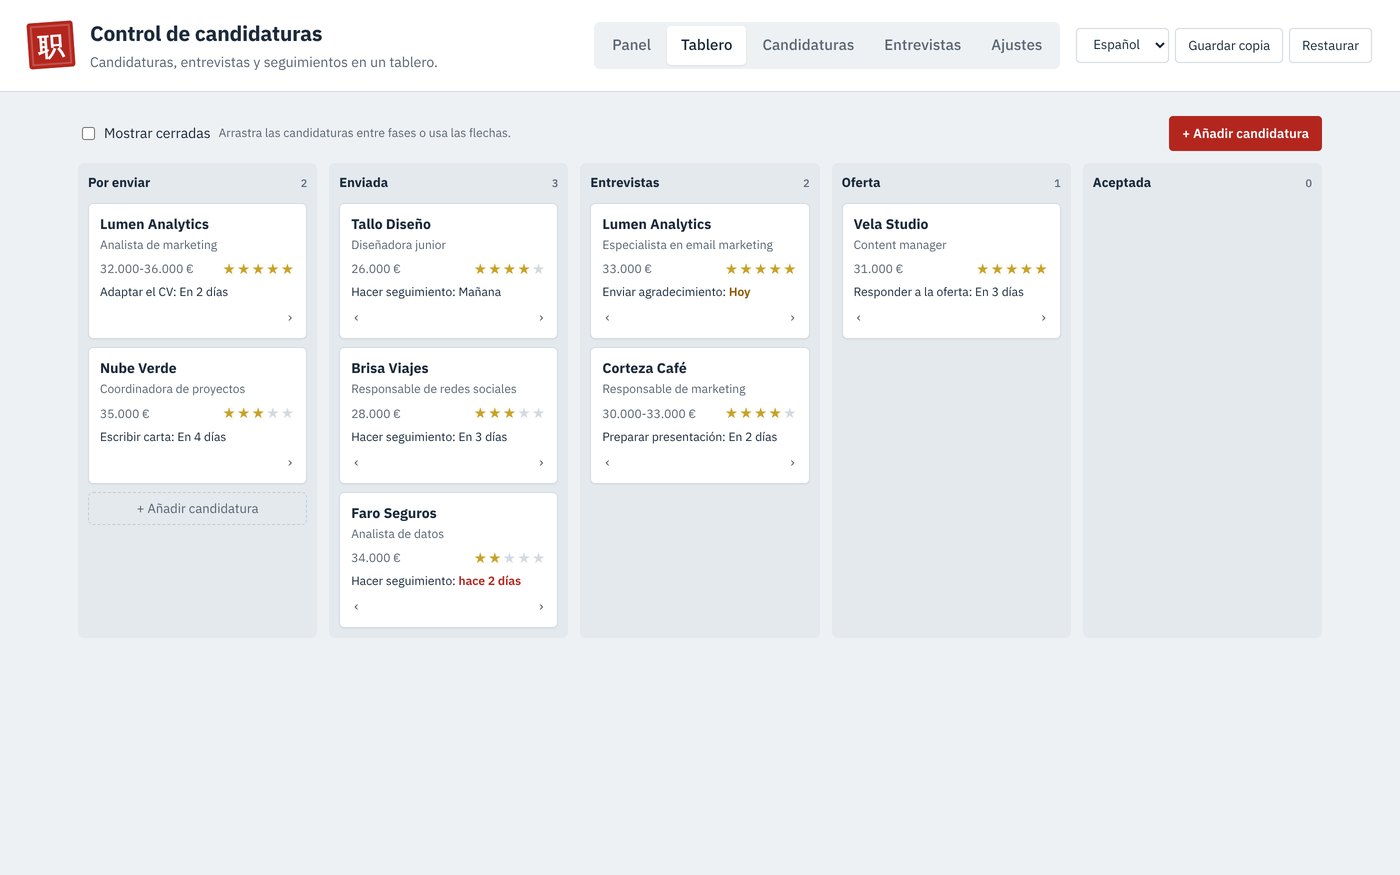Click the Guardar copia button
The image size is (1400, 875).
tap(1229, 46)
